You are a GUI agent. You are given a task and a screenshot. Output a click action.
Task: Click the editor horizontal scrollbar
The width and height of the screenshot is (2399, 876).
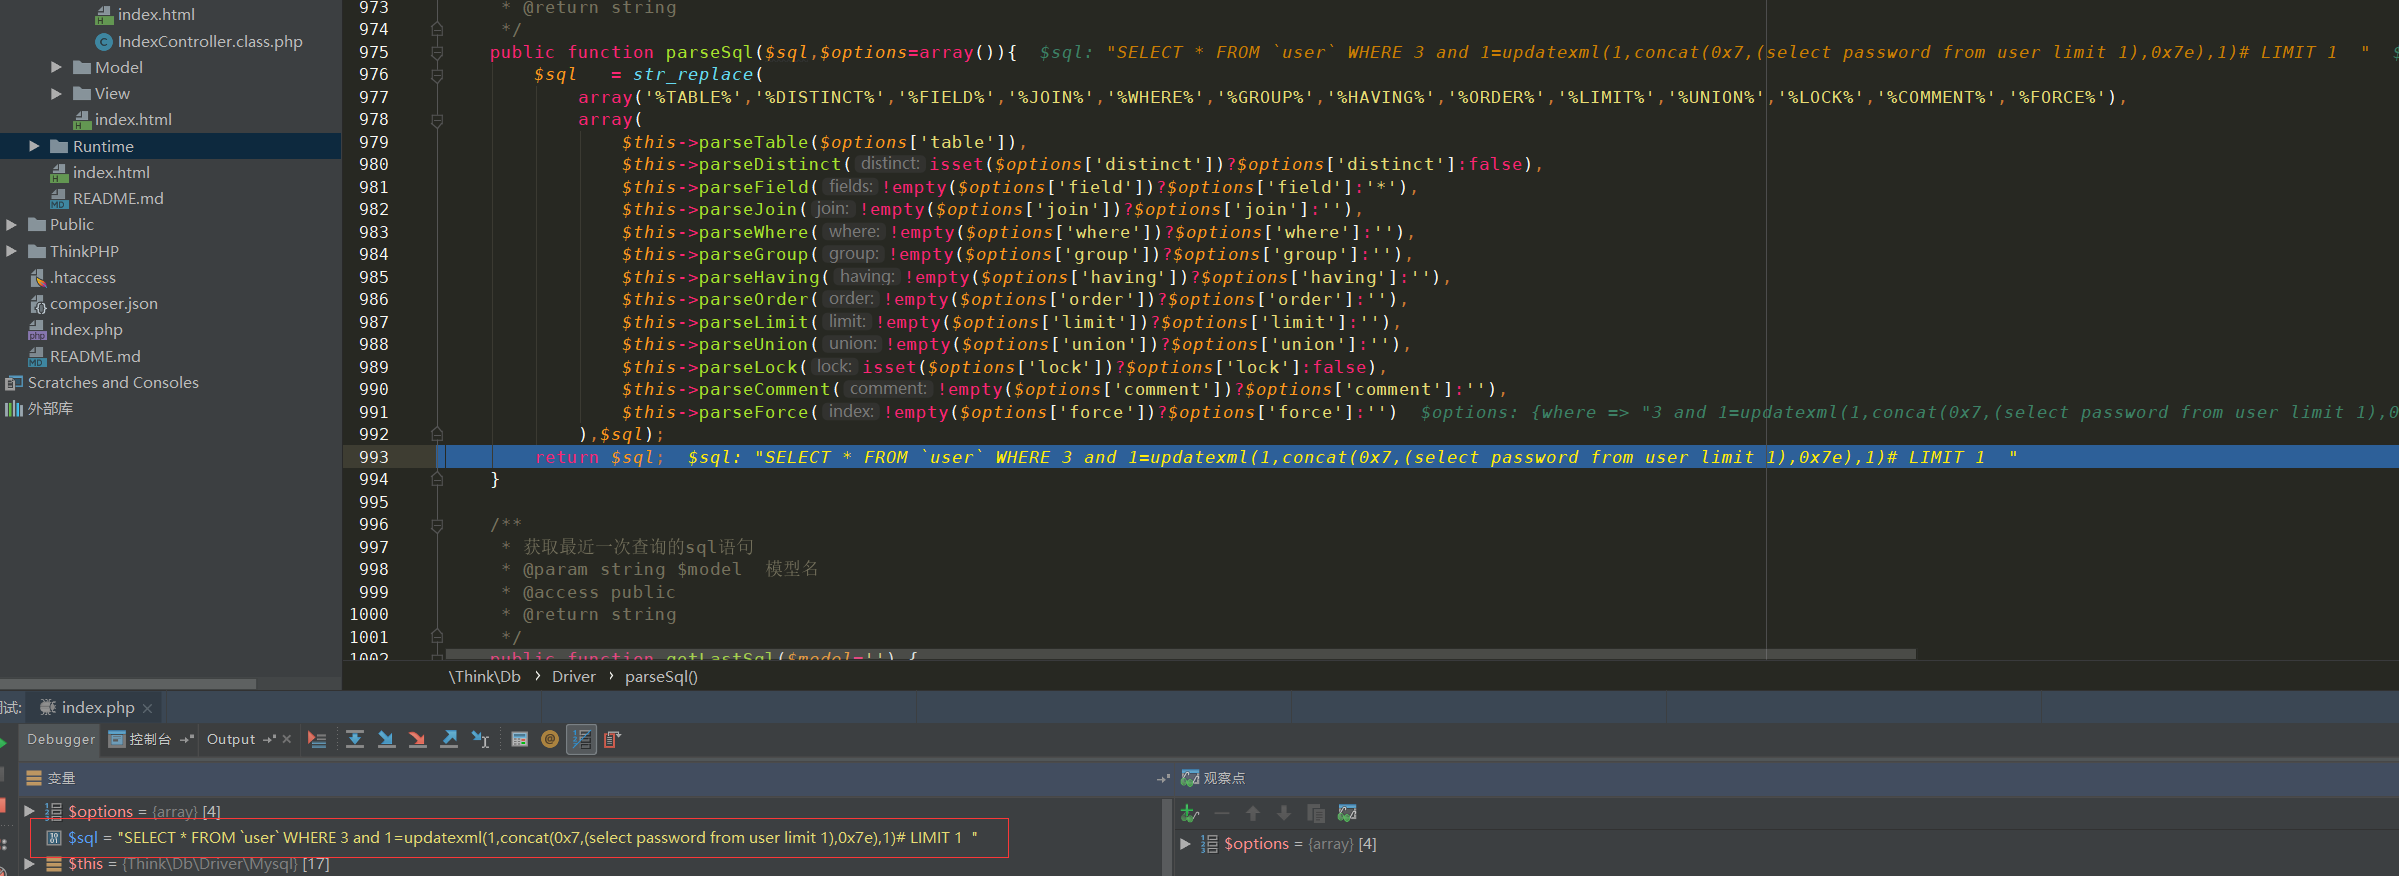1180,654
